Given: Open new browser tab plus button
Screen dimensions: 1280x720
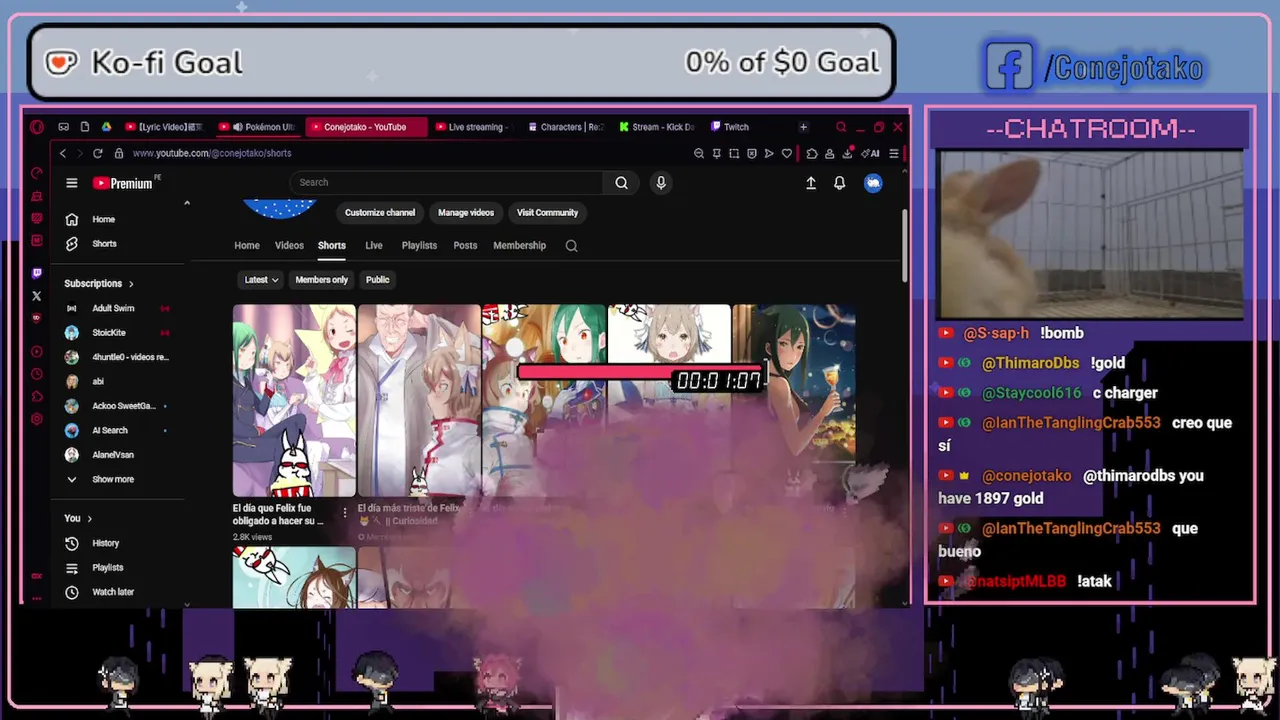Looking at the screenshot, I should click(803, 127).
